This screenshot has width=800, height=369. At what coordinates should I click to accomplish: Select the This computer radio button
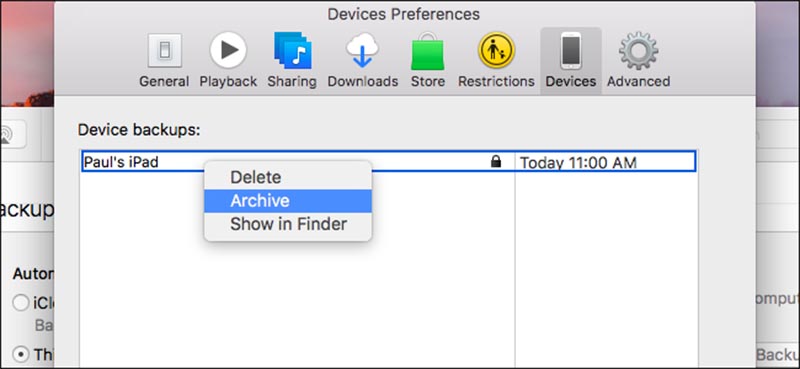point(21,354)
